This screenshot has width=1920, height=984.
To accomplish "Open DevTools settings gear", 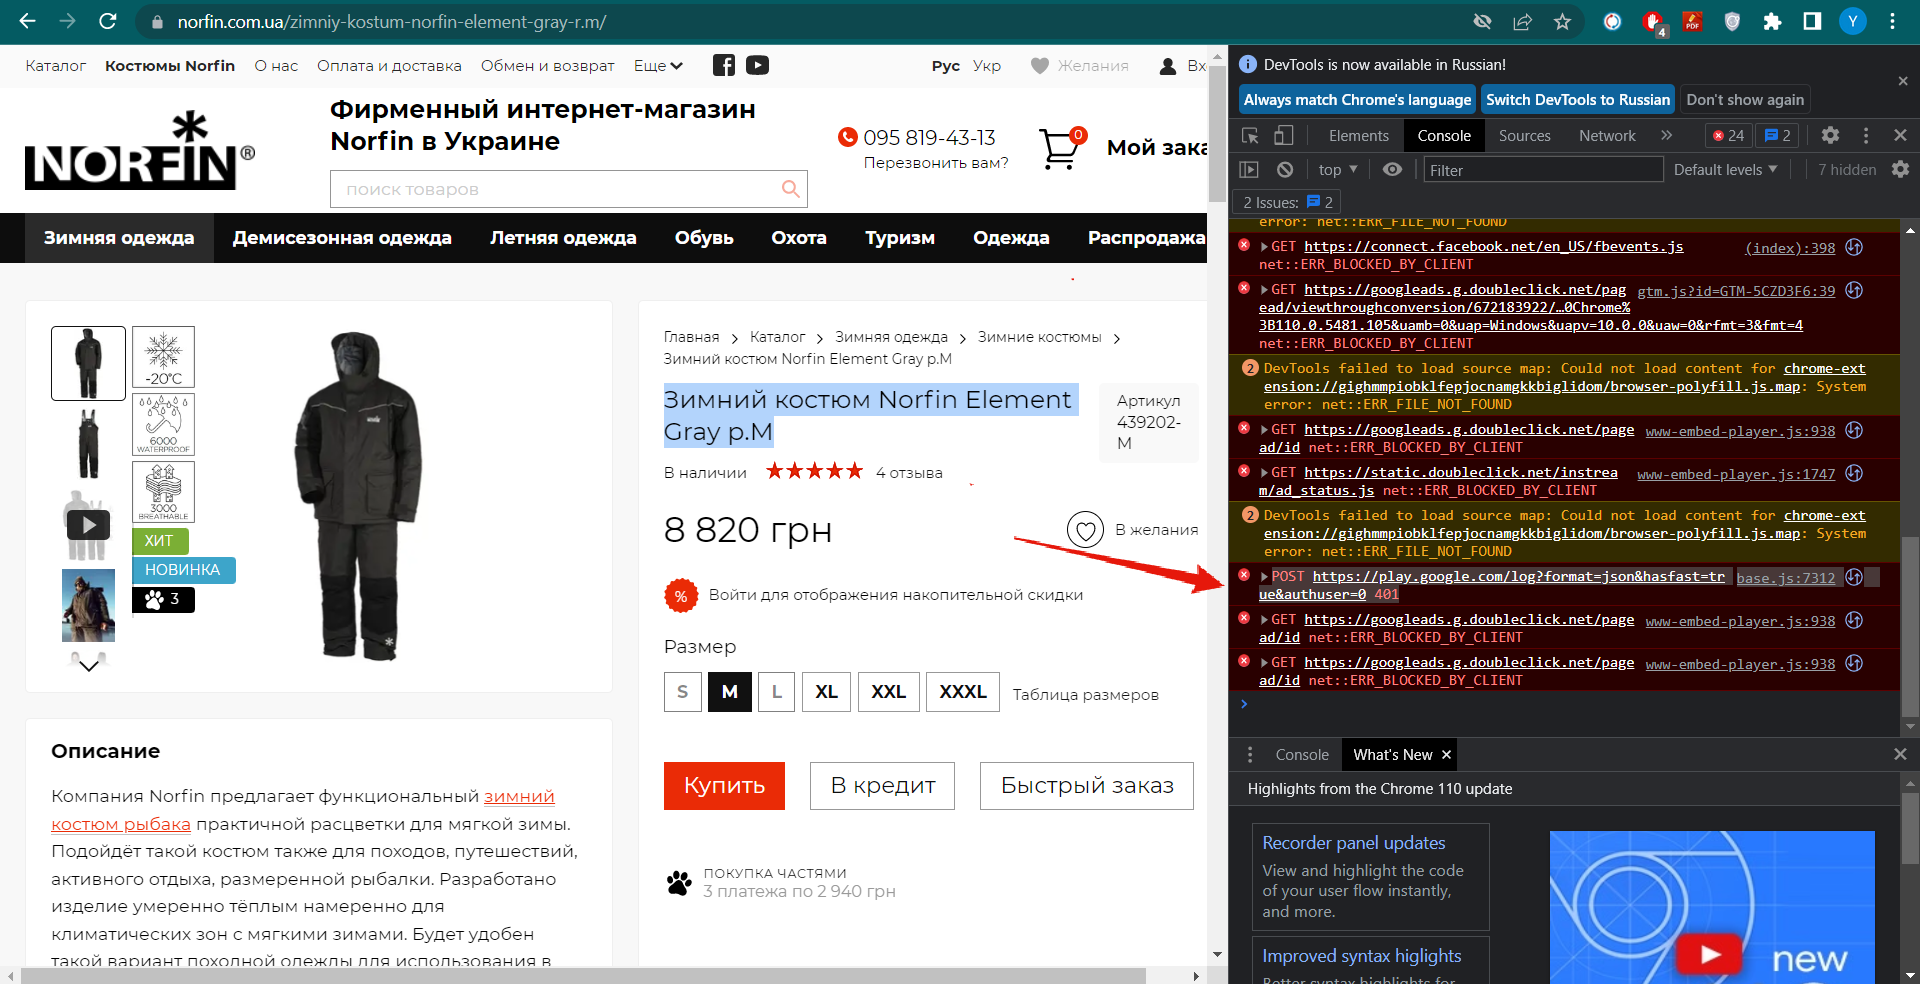I will [1830, 135].
